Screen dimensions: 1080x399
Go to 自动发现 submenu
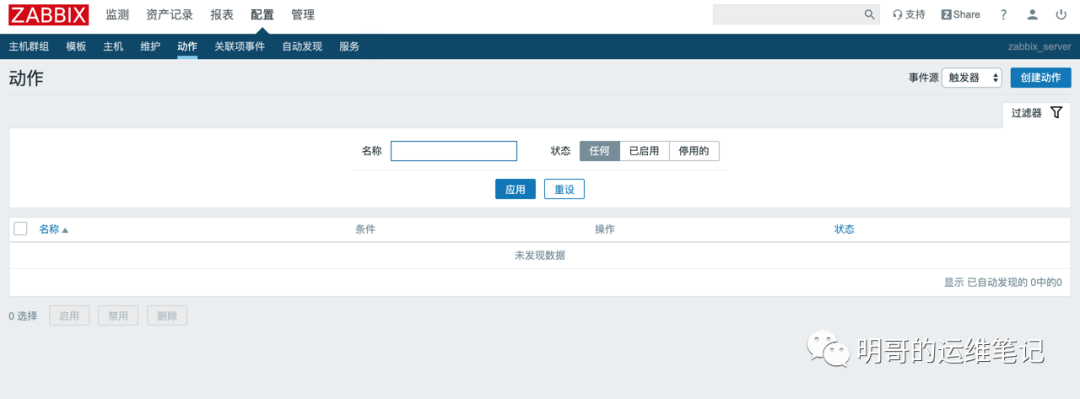302,47
